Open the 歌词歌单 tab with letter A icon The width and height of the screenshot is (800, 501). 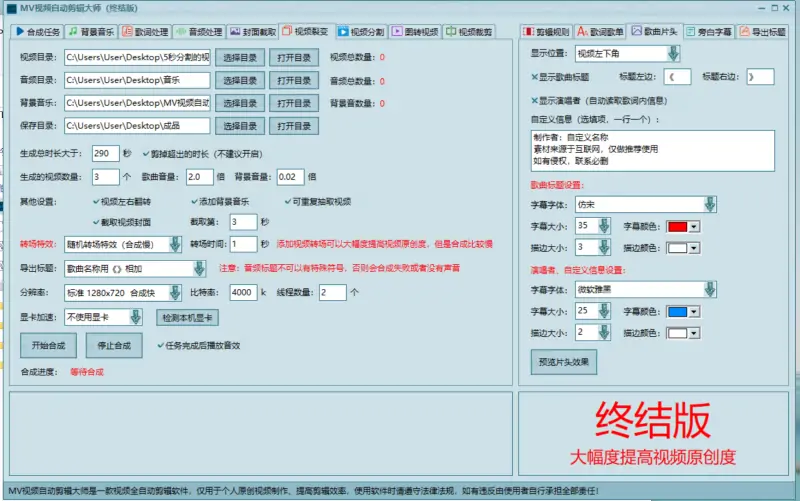[600, 32]
